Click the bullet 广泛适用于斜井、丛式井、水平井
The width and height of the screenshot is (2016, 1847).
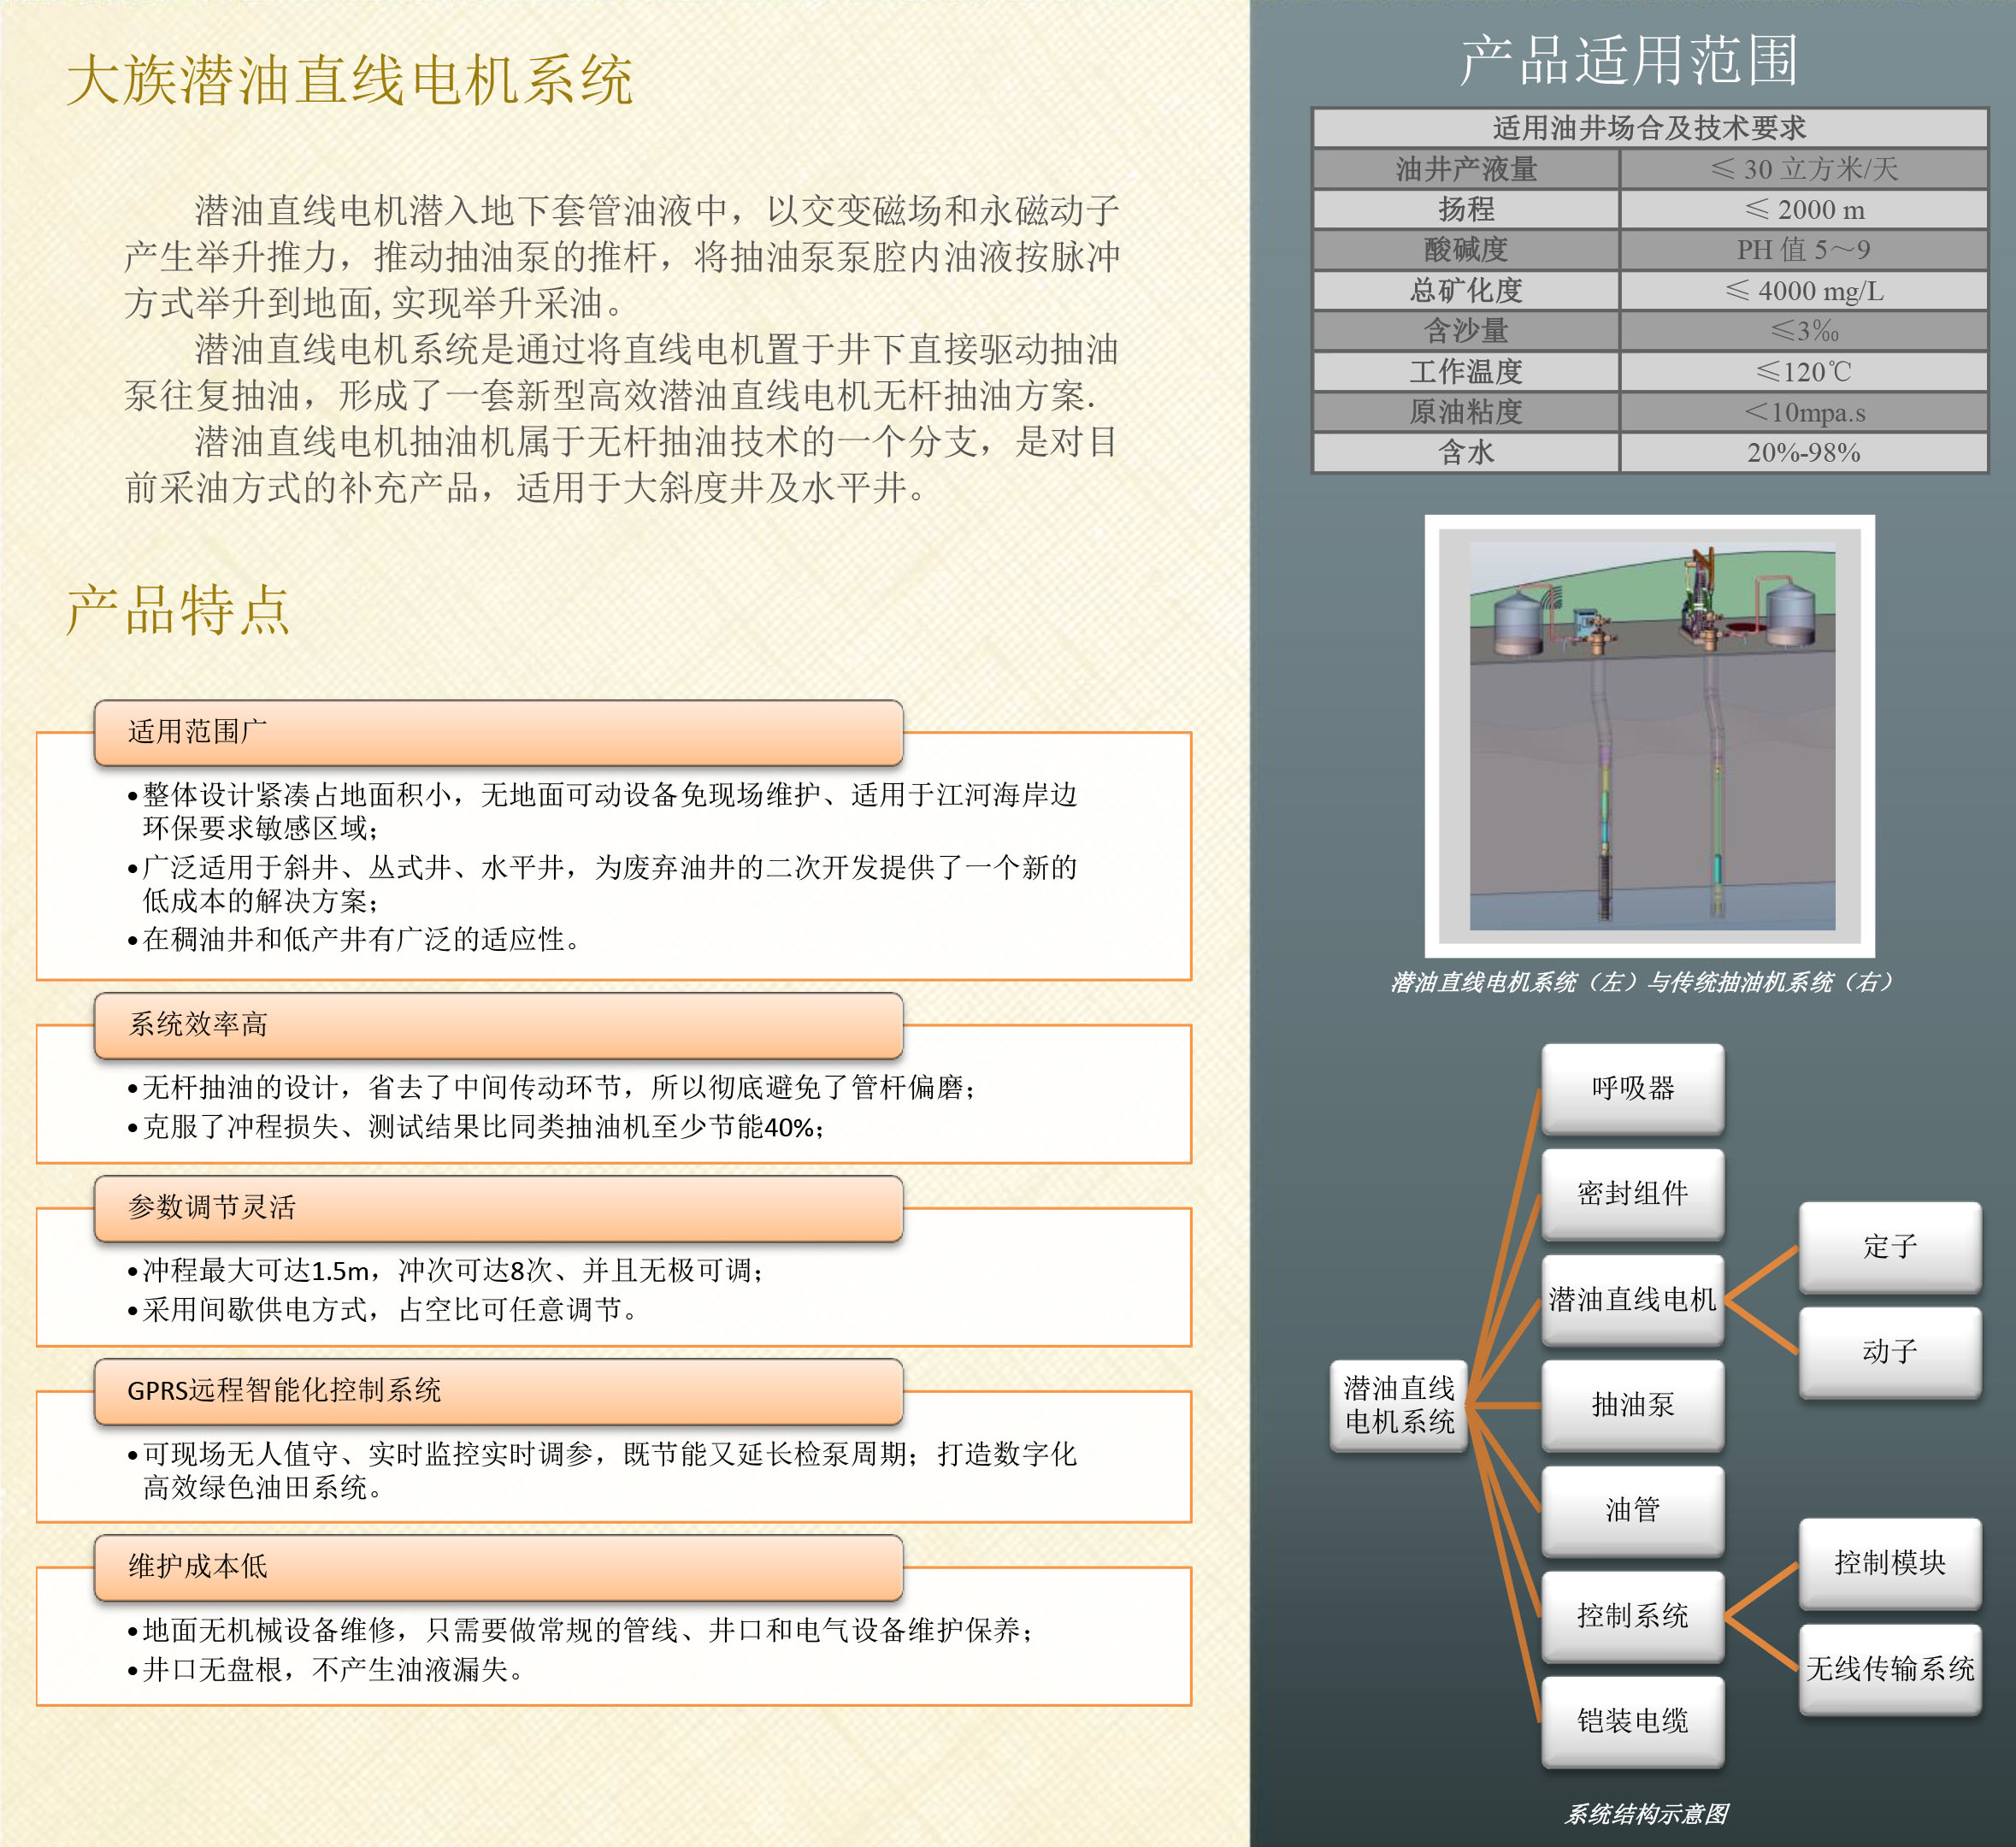pos(602,884)
